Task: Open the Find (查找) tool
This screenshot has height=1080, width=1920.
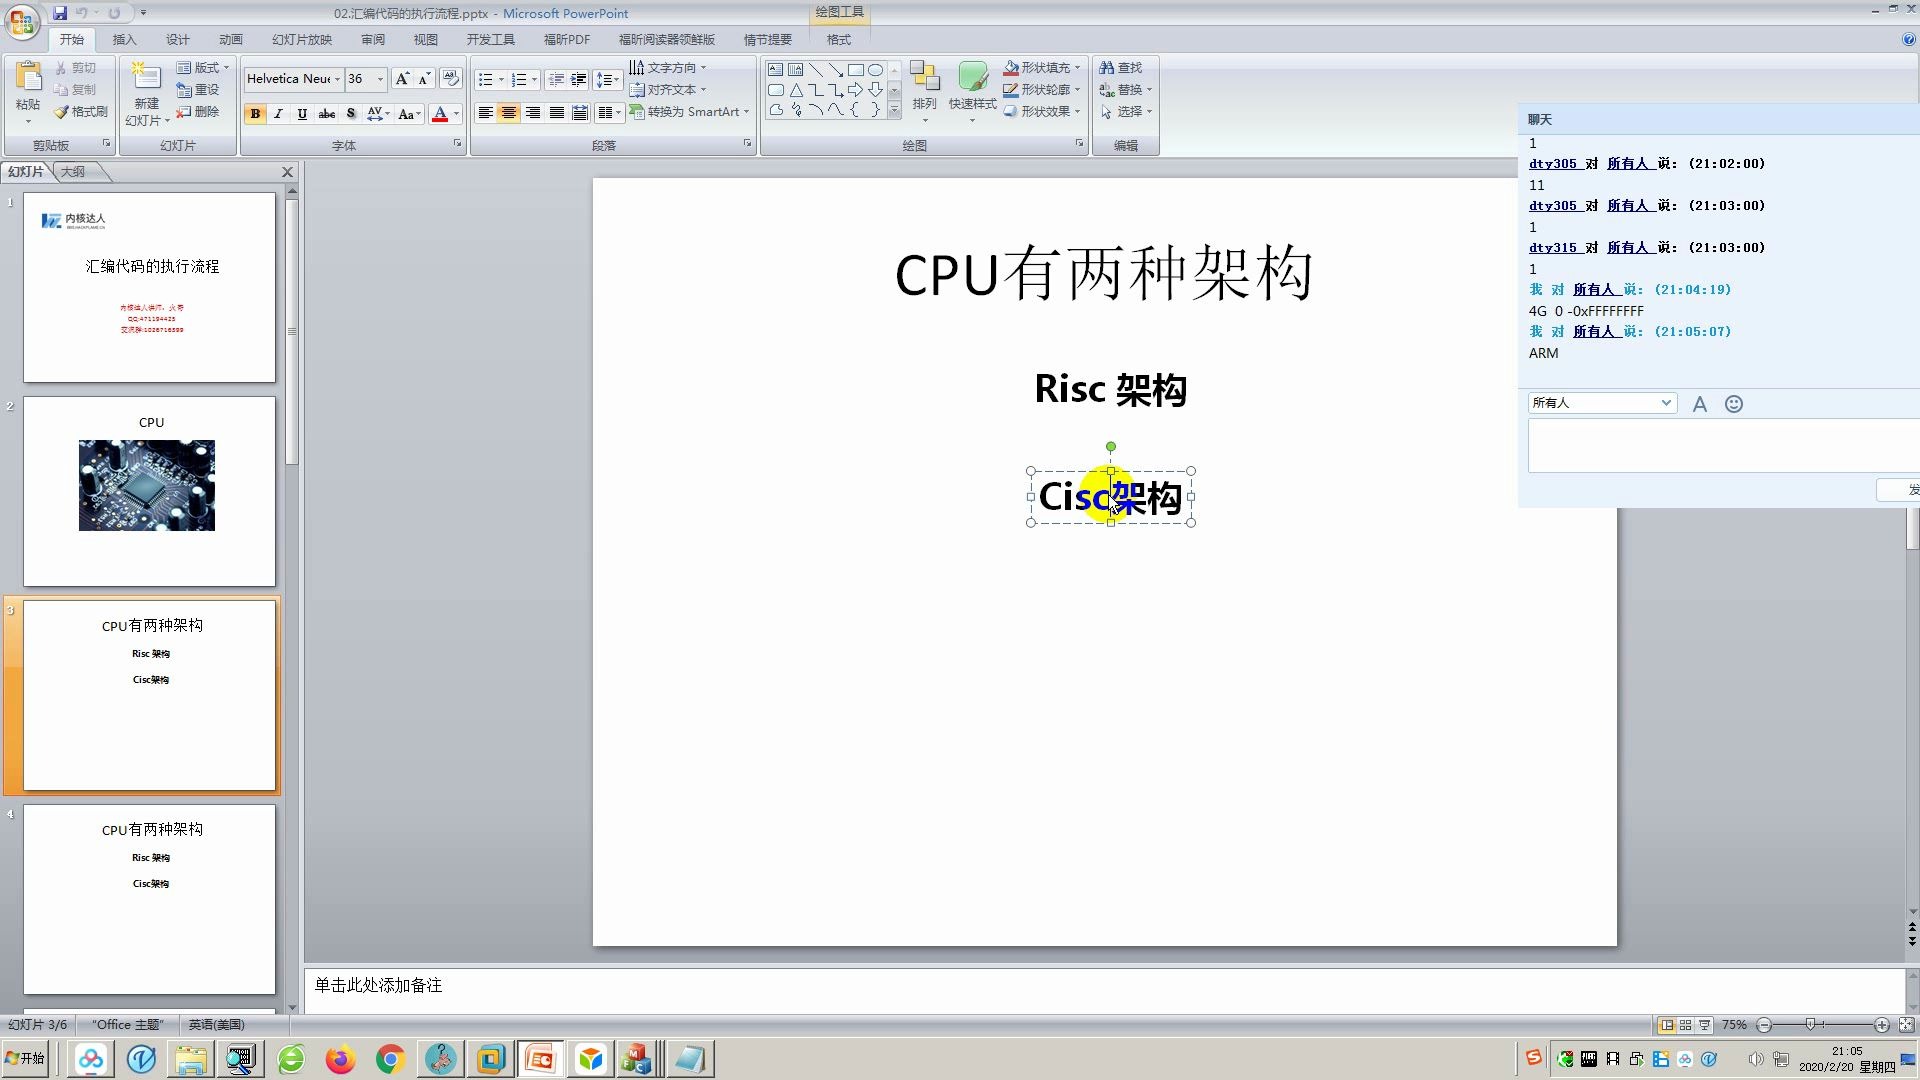Action: (x=1124, y=67)
